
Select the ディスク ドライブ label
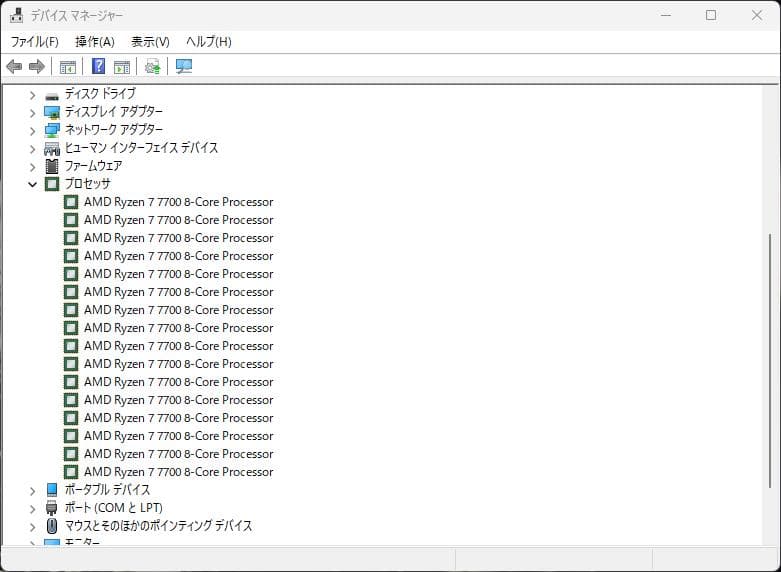100,93
